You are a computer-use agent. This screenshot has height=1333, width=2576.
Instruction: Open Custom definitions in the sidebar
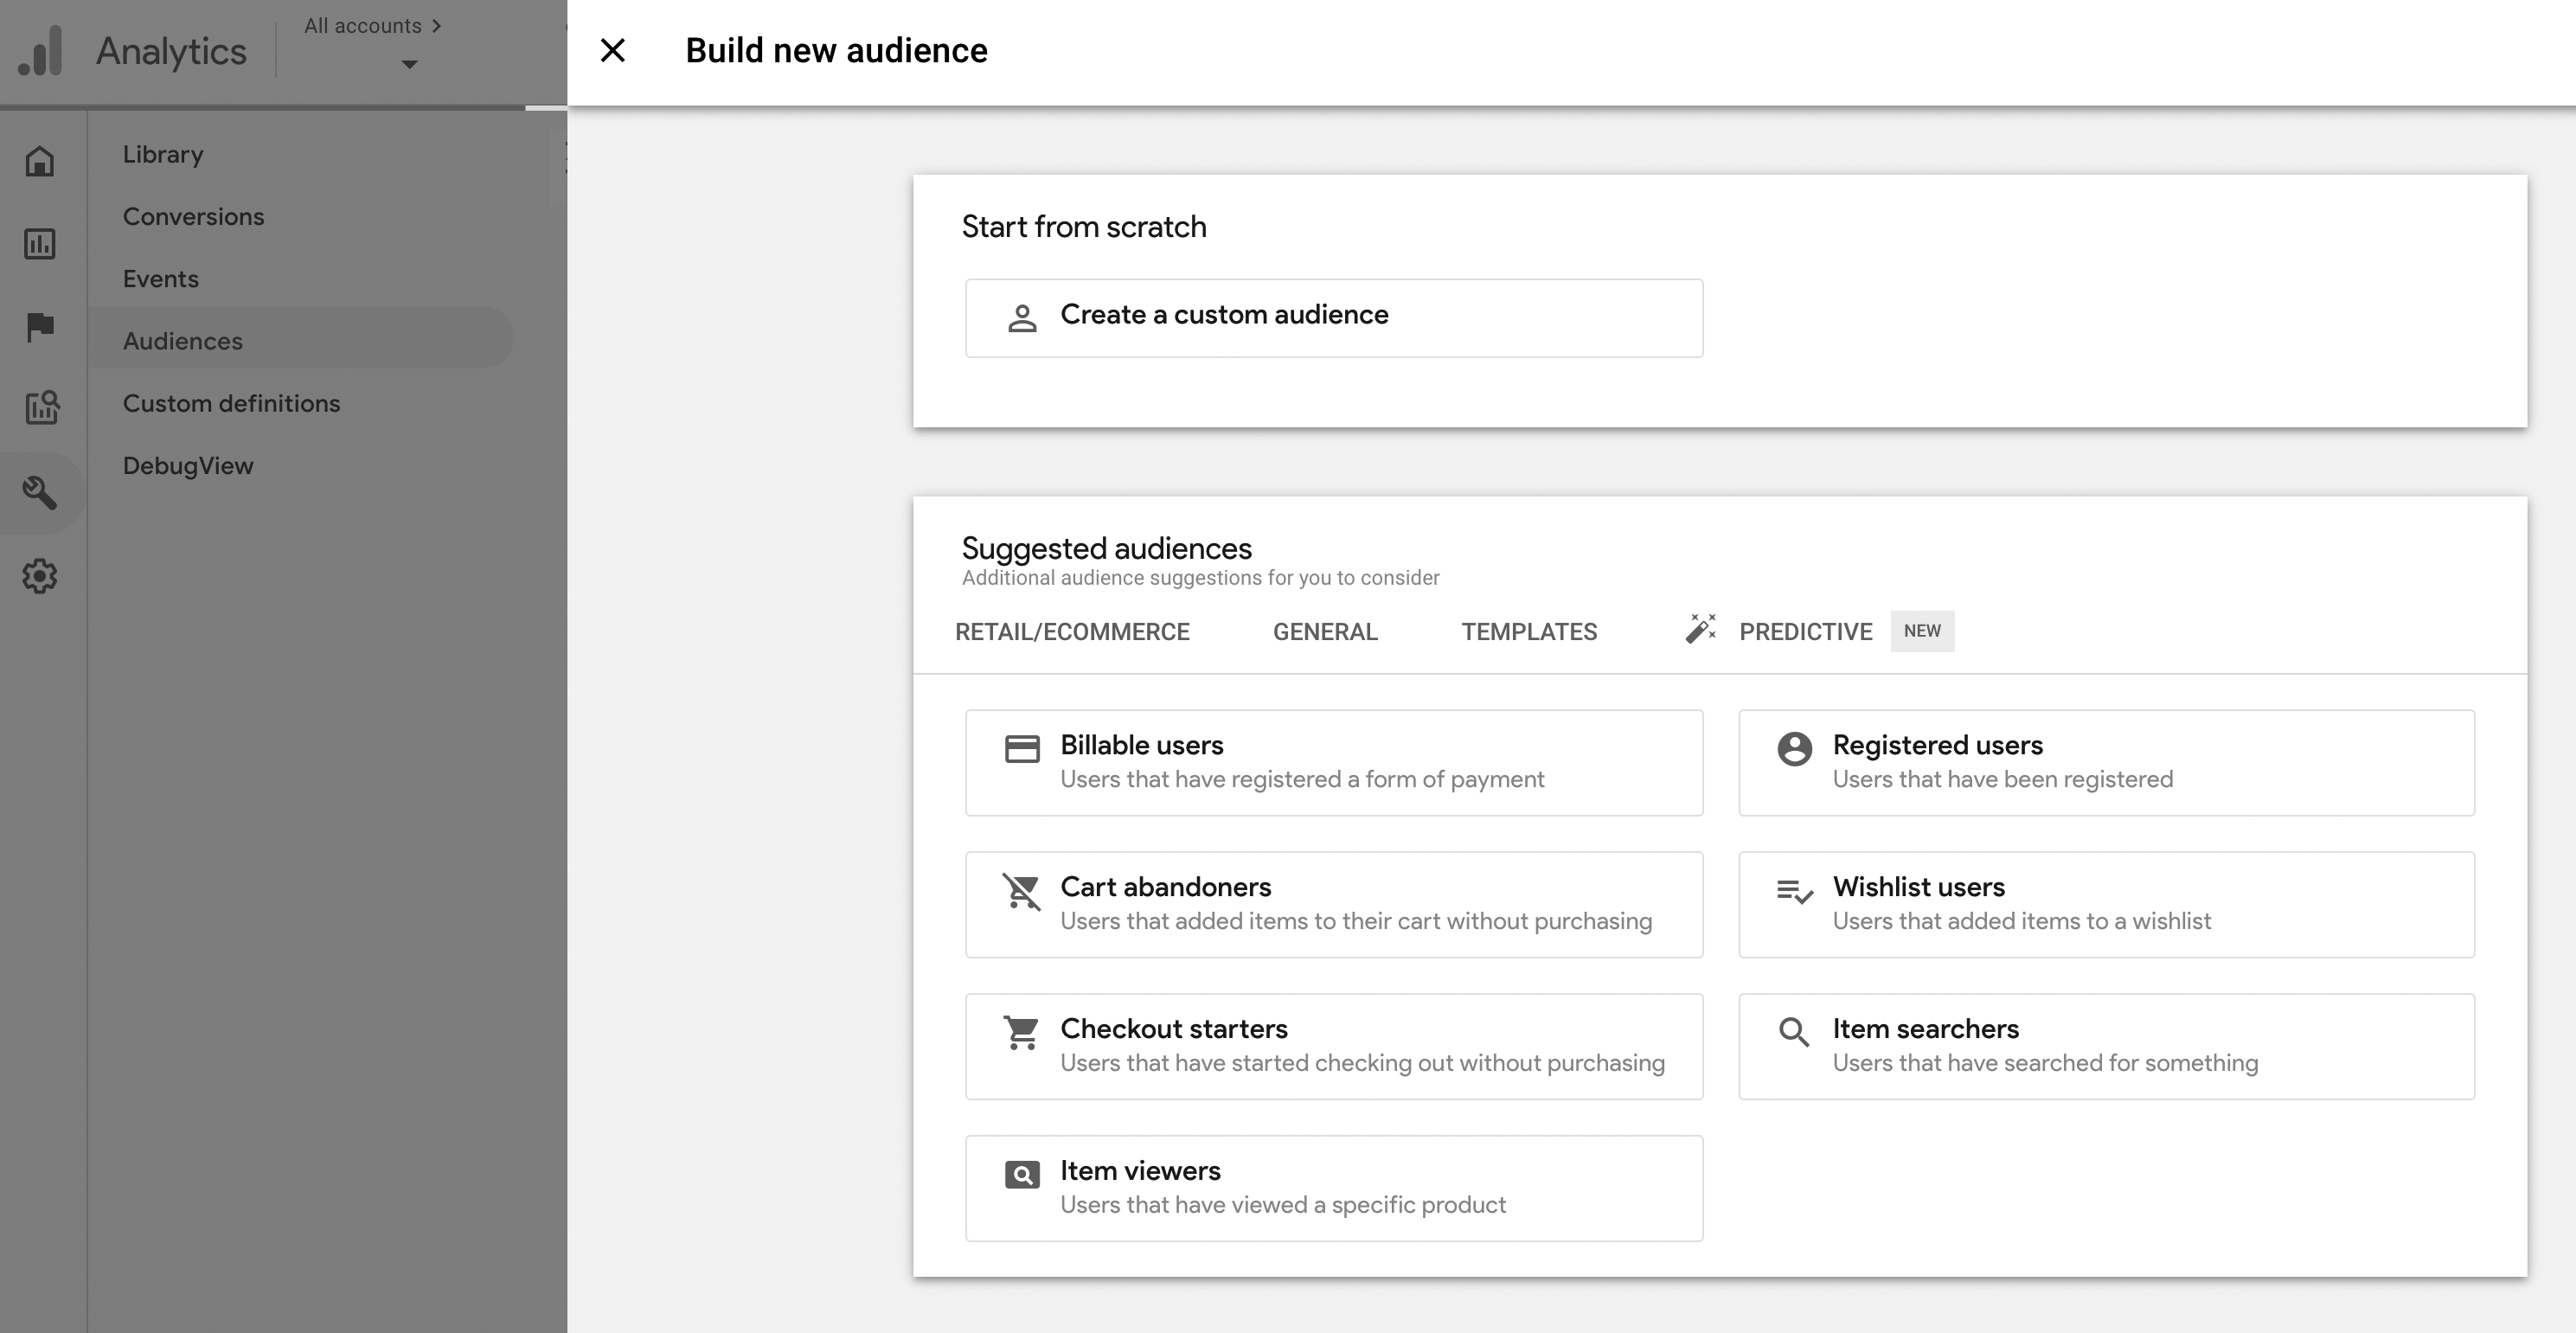231,403
